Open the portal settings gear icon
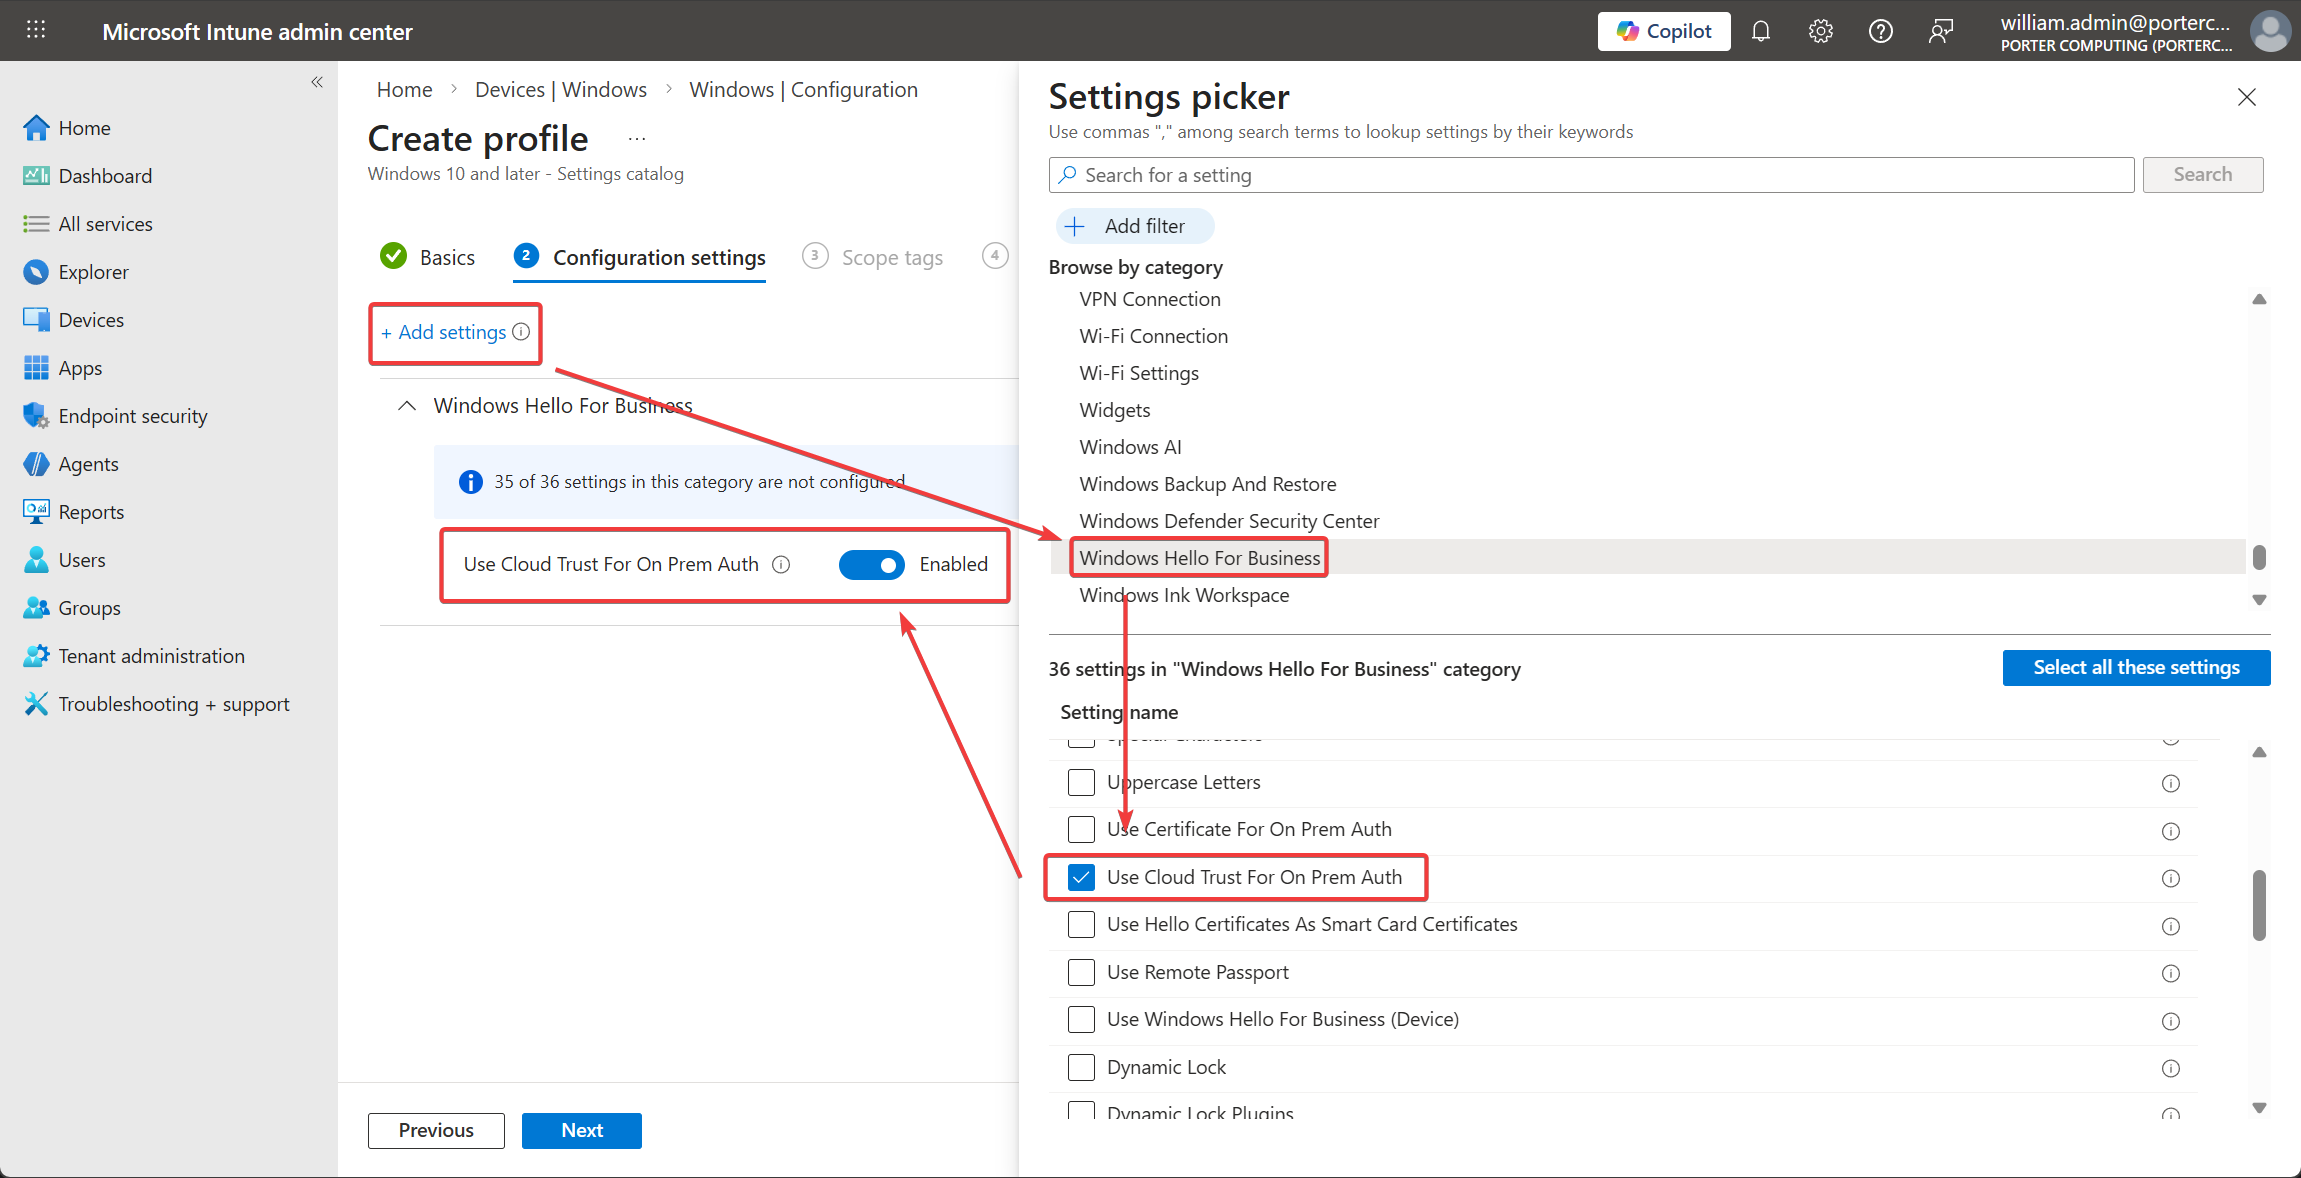 pyautogui.click(x=1820, y=32)
